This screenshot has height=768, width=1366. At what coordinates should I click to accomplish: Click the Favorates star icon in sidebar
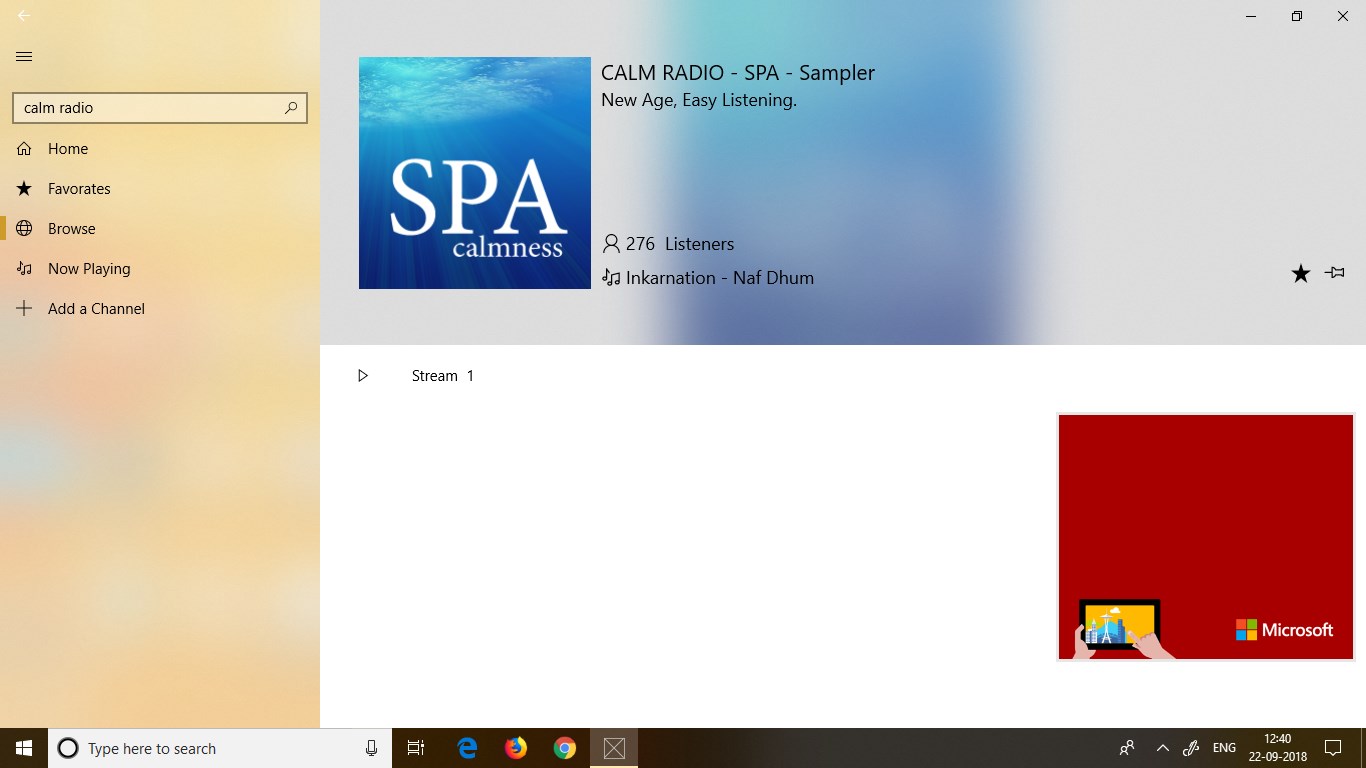[x=24, y=188]
